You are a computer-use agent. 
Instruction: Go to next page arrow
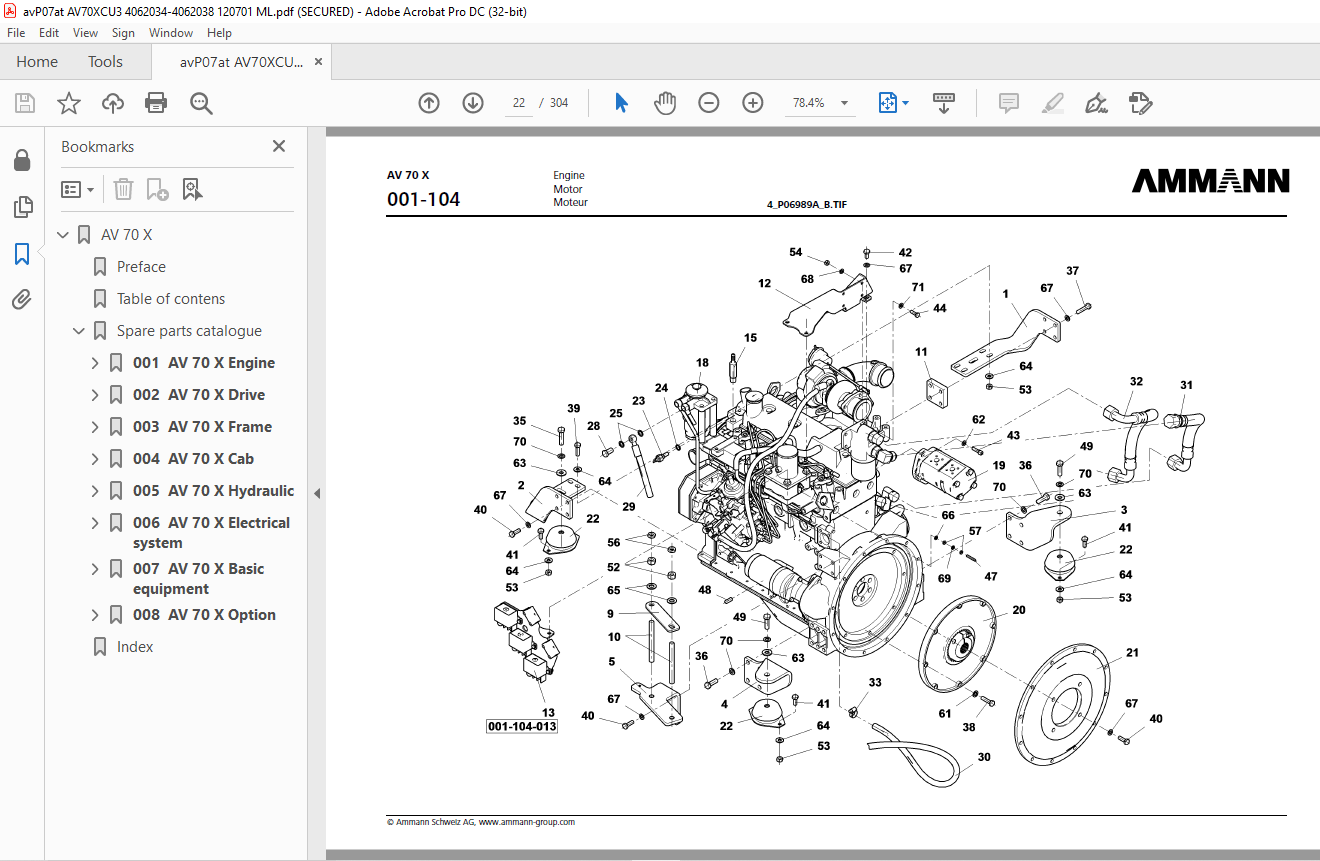click(x=473, y=103)
